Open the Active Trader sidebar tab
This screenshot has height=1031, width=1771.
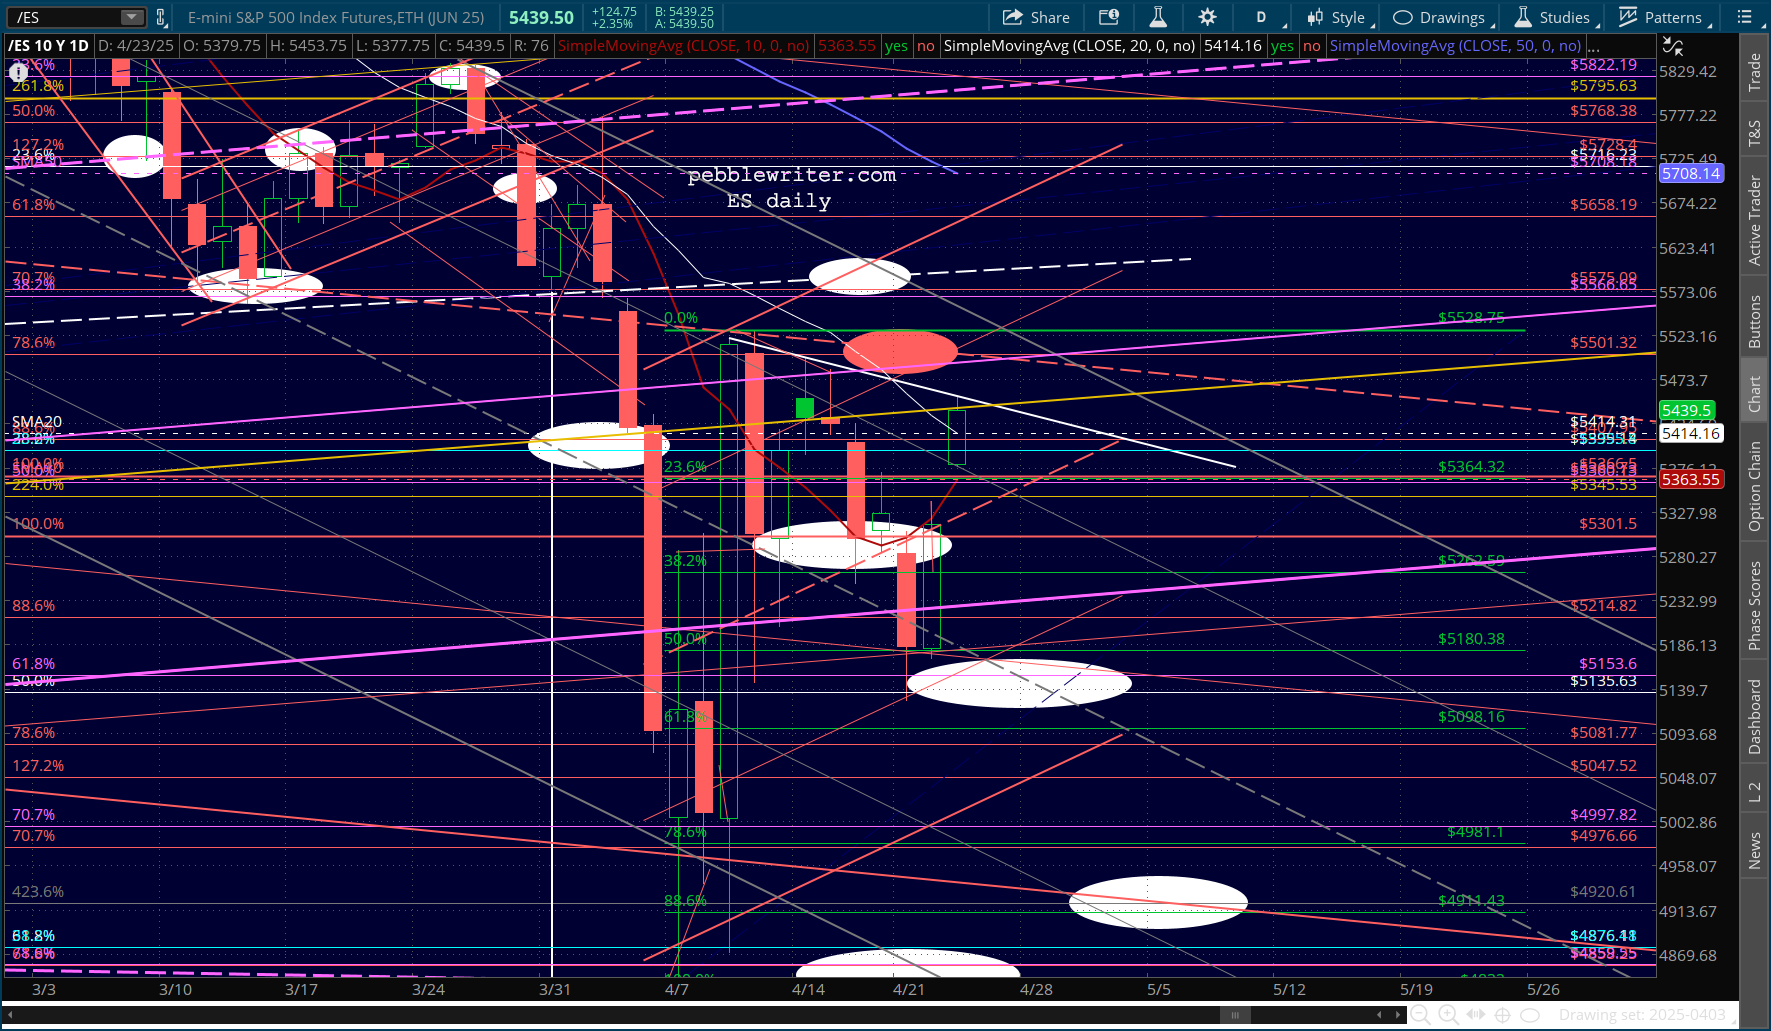1754,220
